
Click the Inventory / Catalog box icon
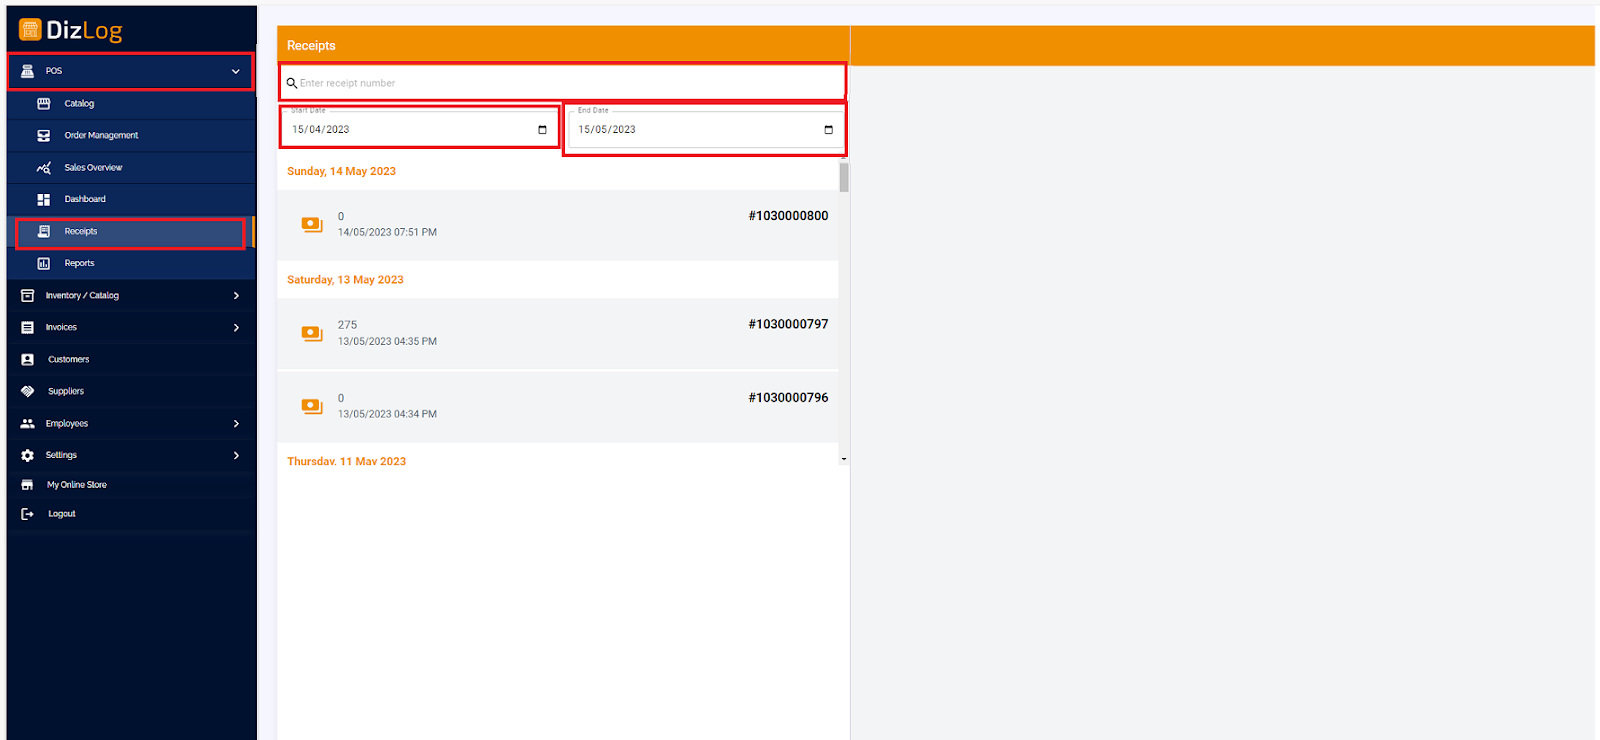tap(28, 296)
